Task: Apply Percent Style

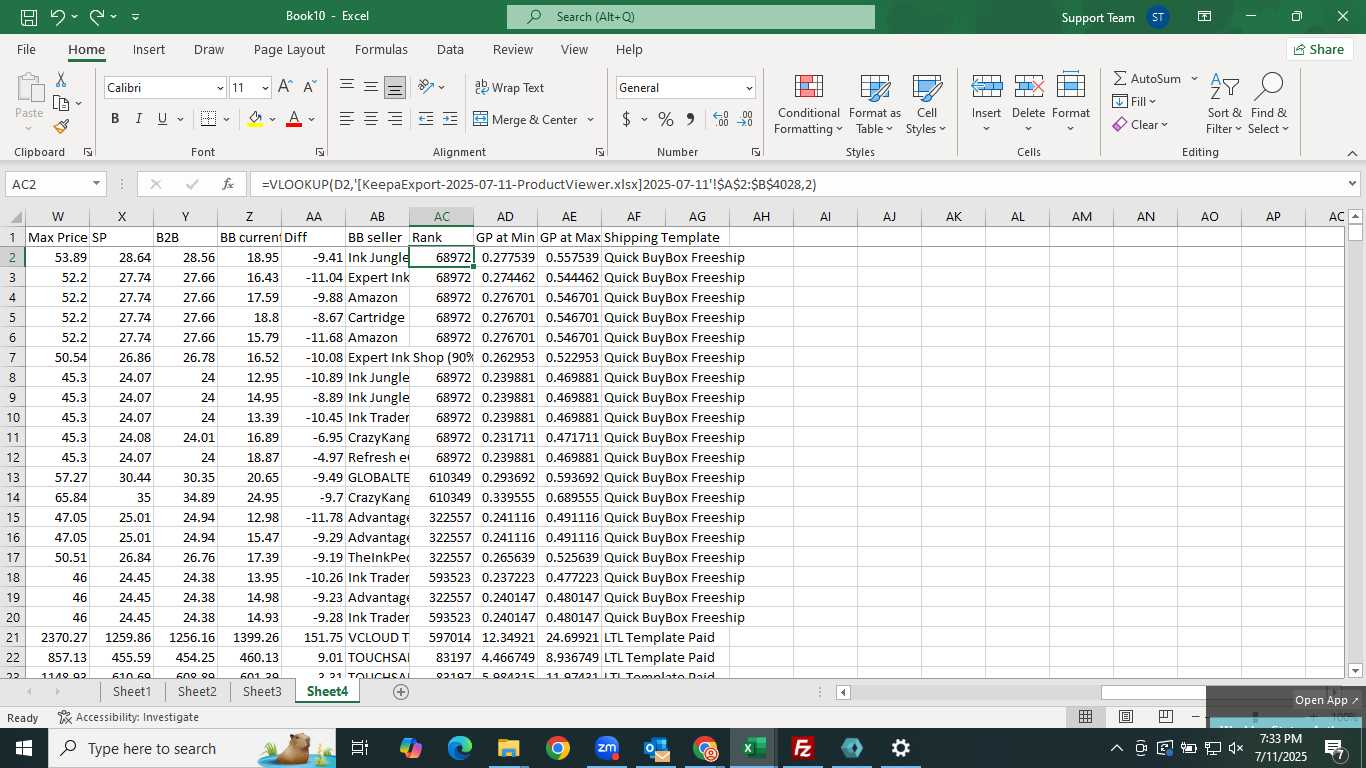Action: click(x=666, y=119)
